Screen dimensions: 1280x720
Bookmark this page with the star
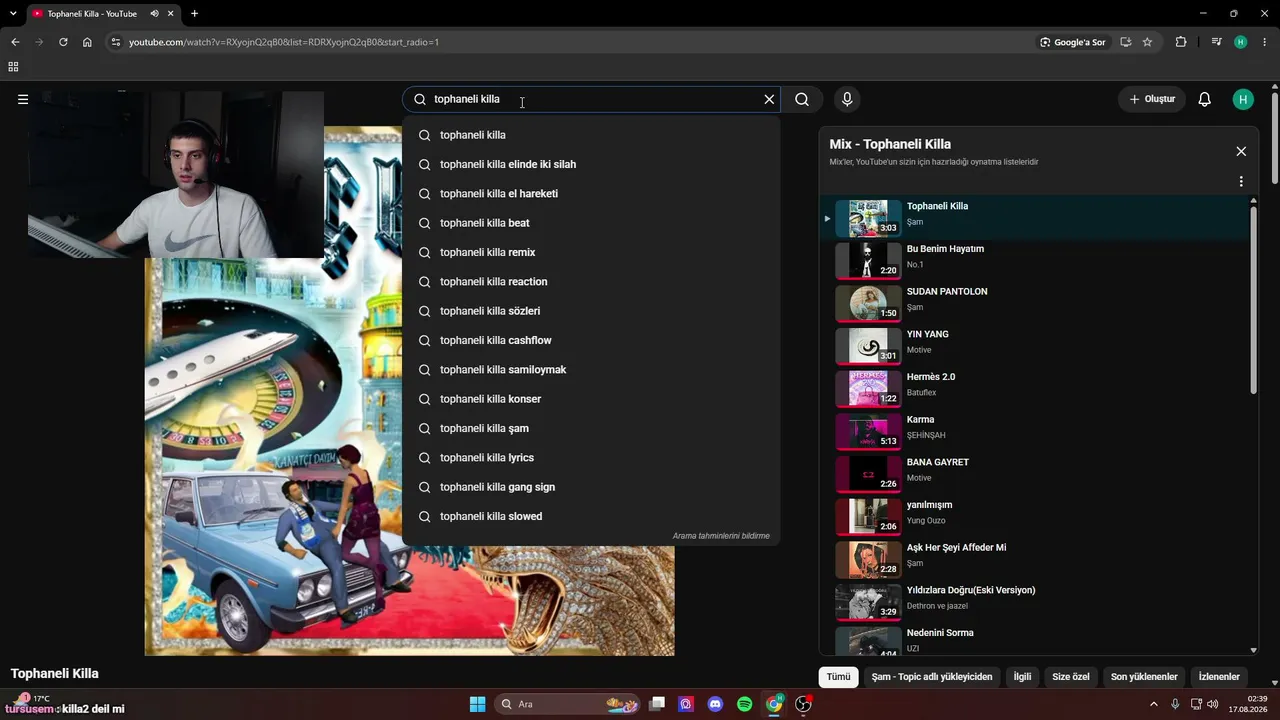[1147, 42]
